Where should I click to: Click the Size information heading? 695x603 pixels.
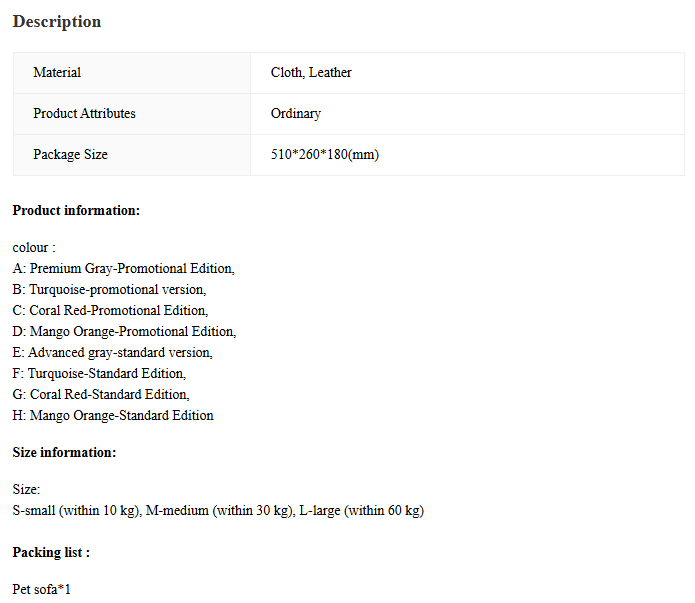coord(64,452)
